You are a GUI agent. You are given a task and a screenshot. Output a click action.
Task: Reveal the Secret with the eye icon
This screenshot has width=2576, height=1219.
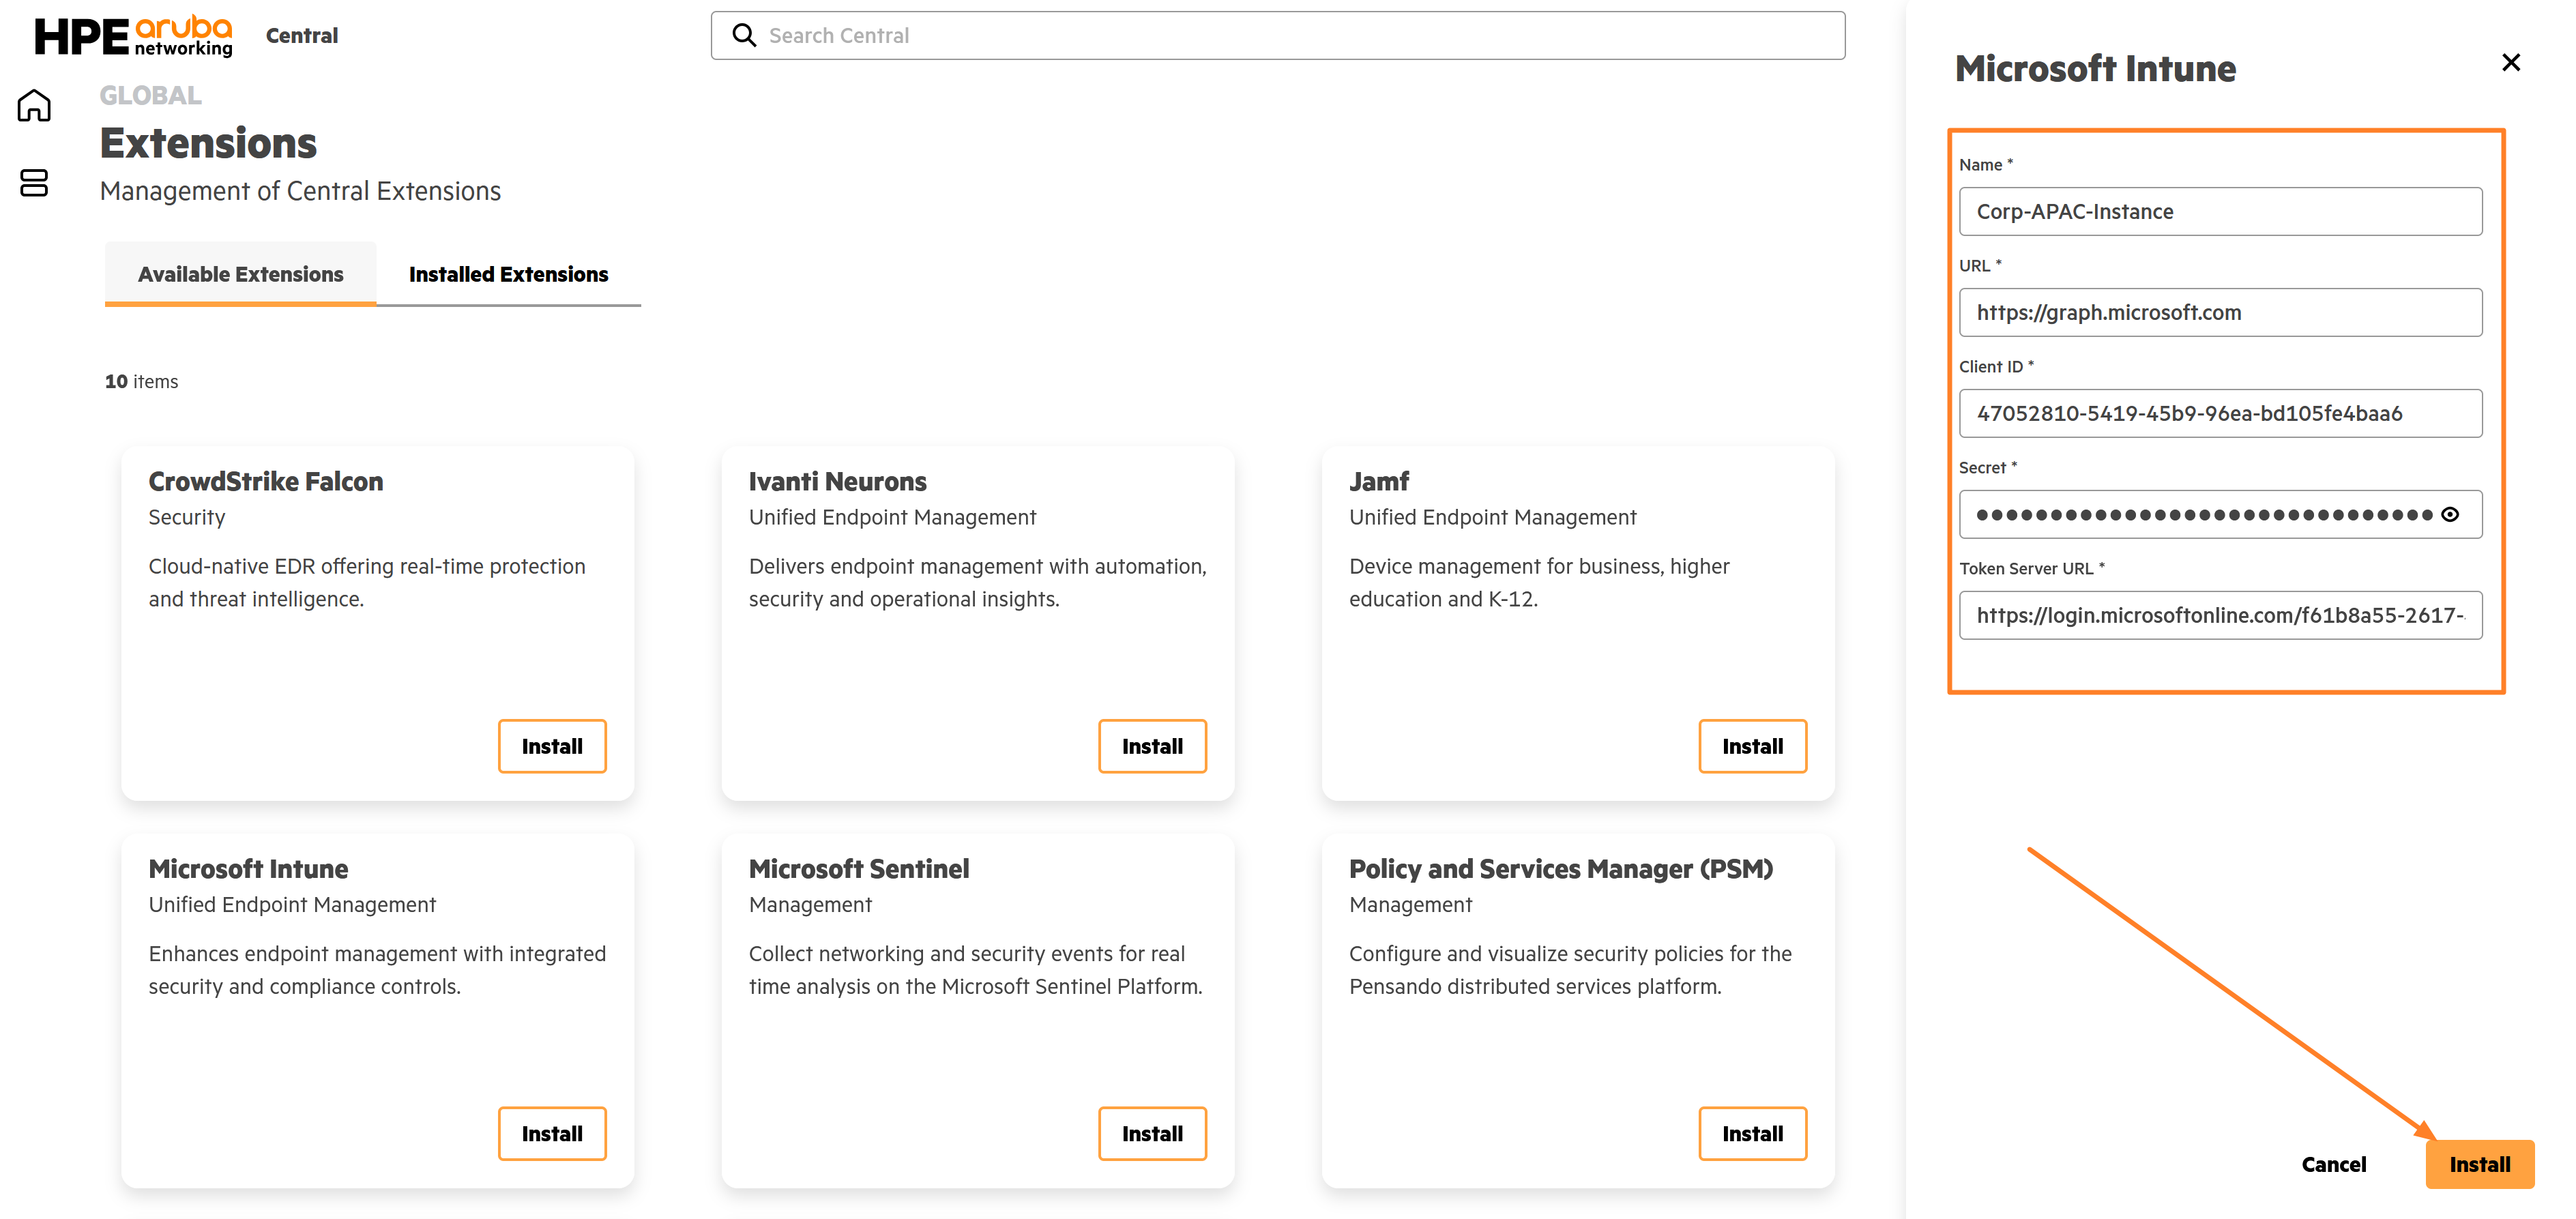click(x=2450, y=514)
